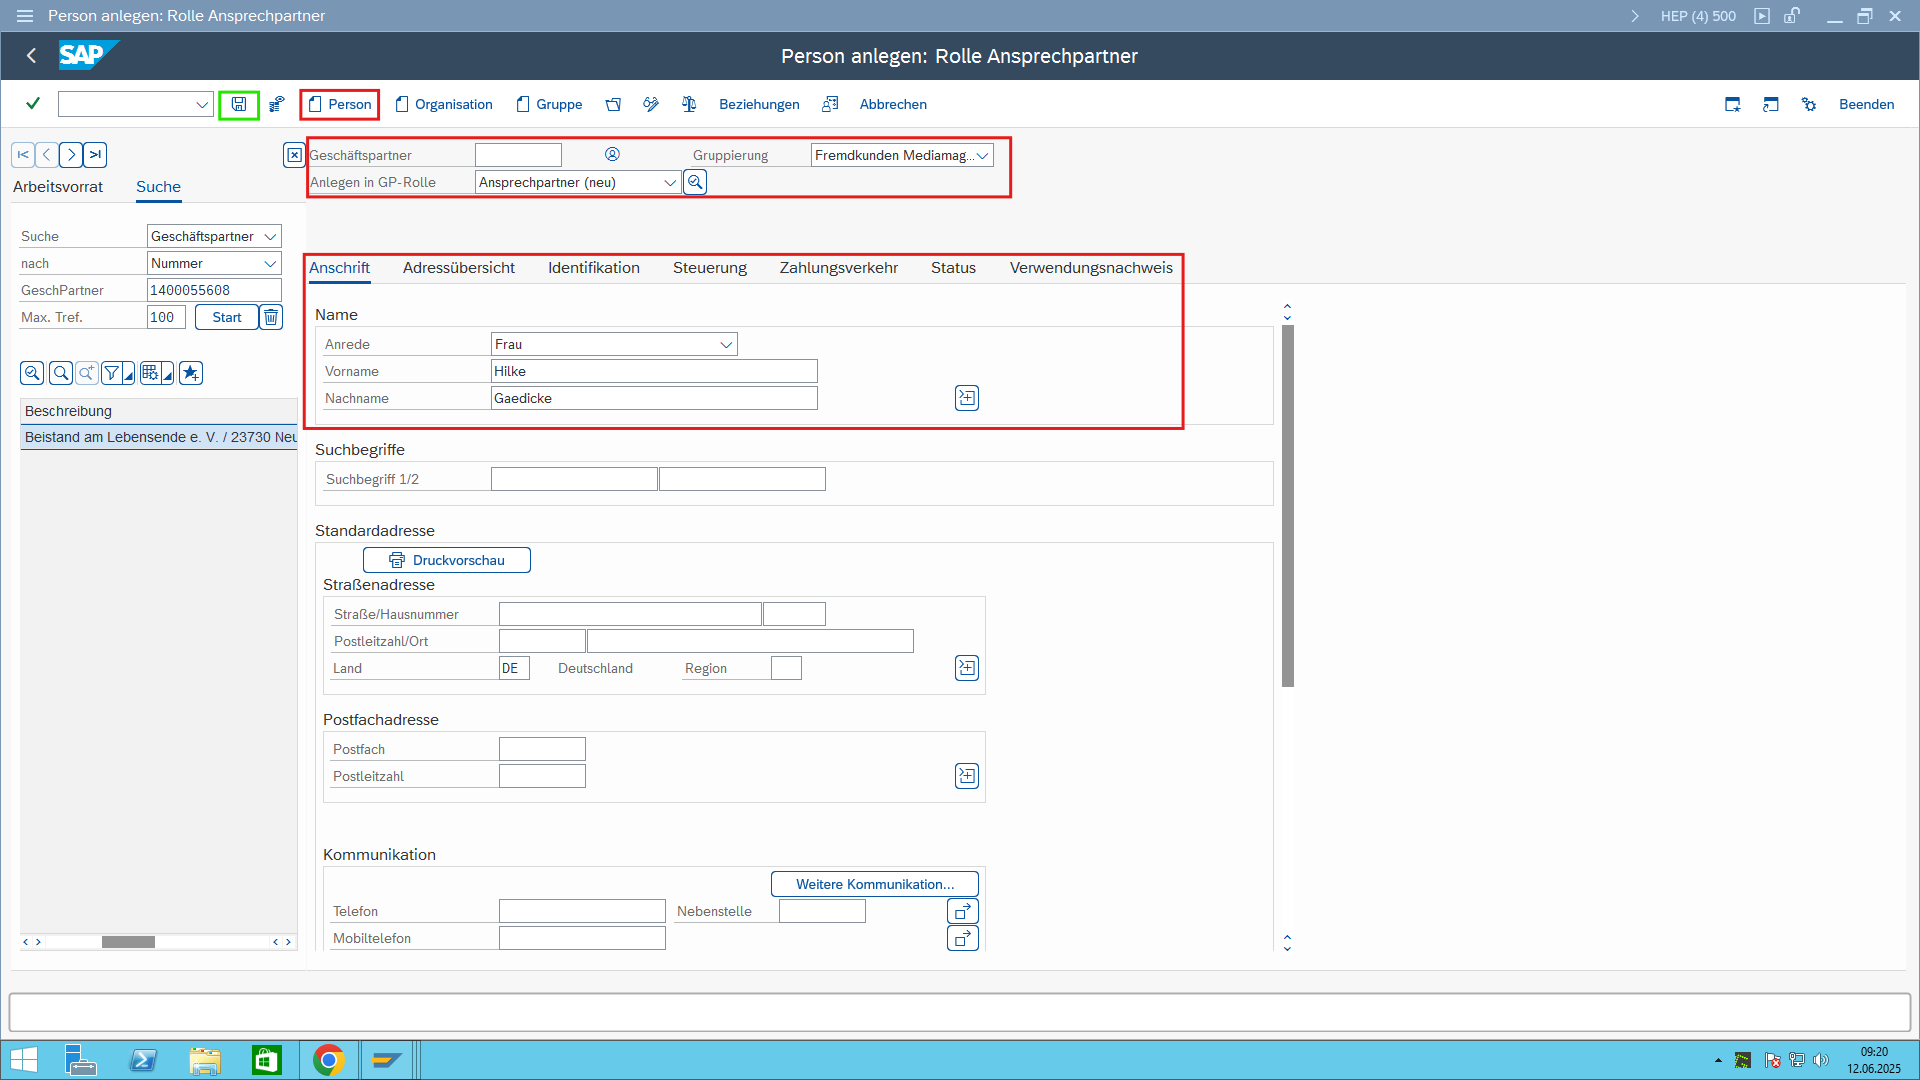Open the nach Nummer dropdown
This screenshot has width=1920, height=1080.
pos(270,263)
